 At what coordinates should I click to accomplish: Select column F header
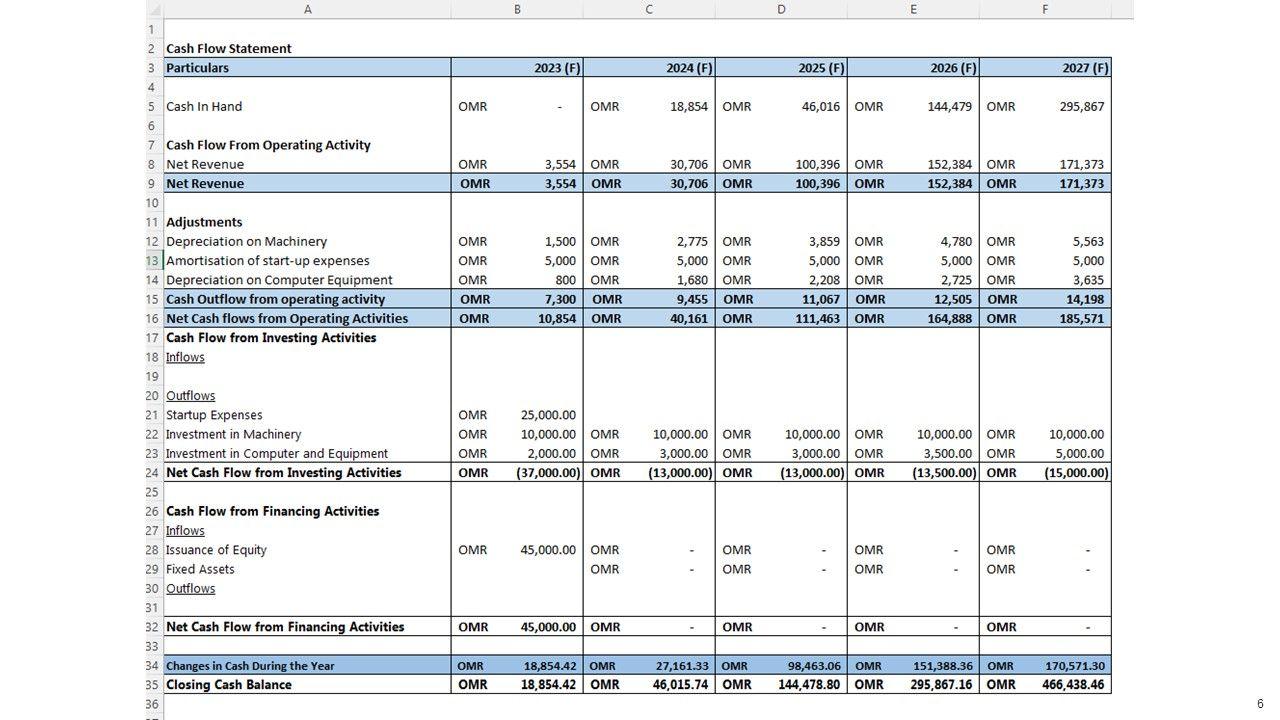coord(1045,9)
